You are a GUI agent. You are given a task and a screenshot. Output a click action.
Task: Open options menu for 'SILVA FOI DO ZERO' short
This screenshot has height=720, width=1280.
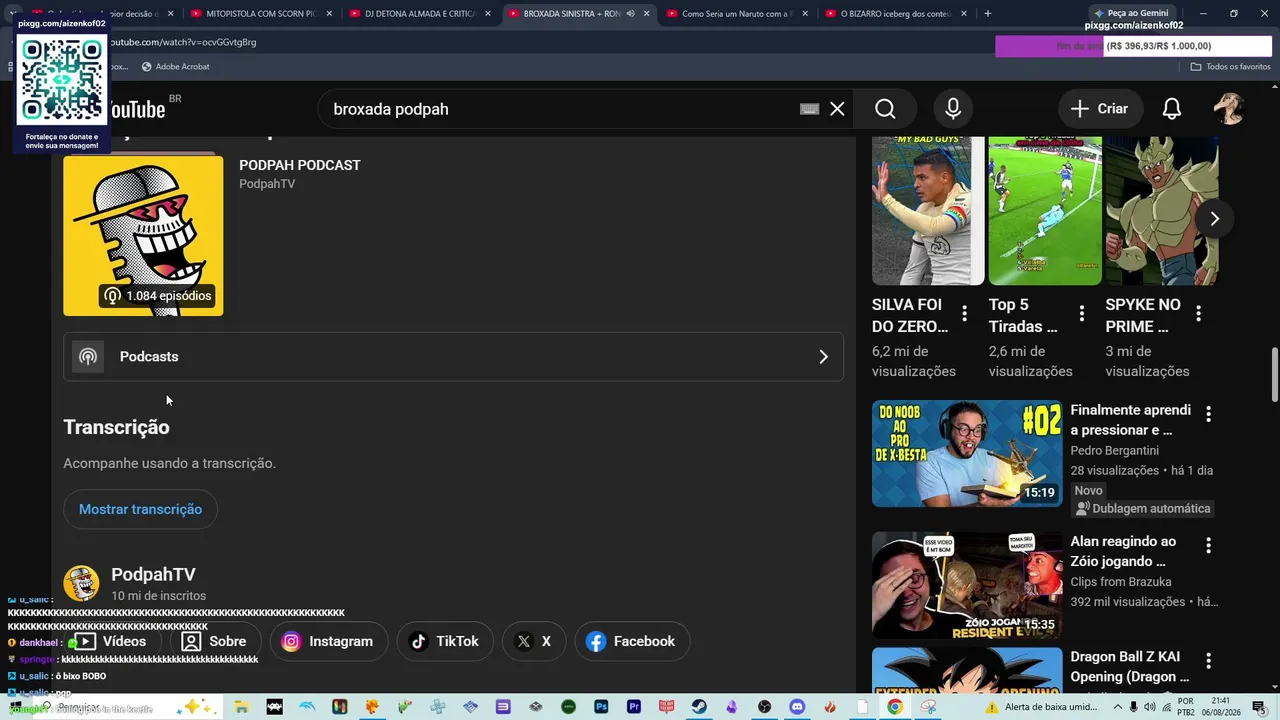click(964, 314)
